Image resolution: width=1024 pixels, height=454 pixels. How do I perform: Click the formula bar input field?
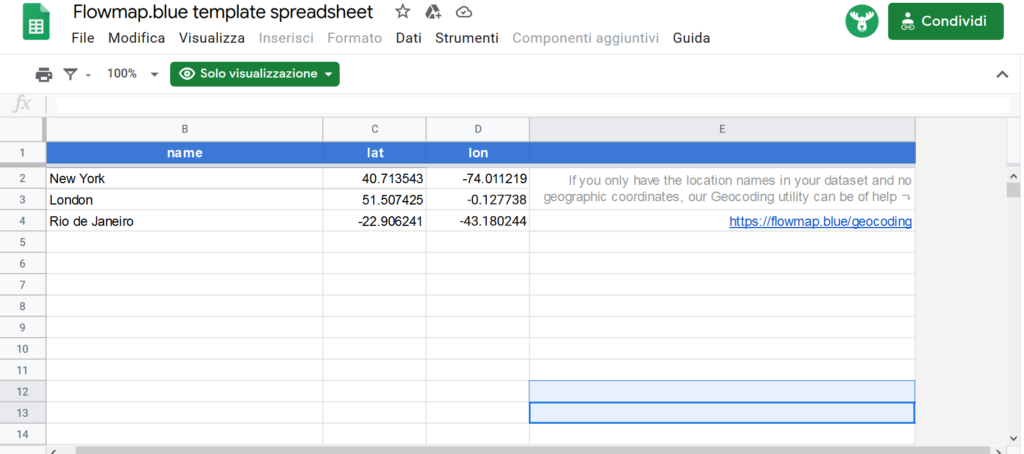pos(530,105)
